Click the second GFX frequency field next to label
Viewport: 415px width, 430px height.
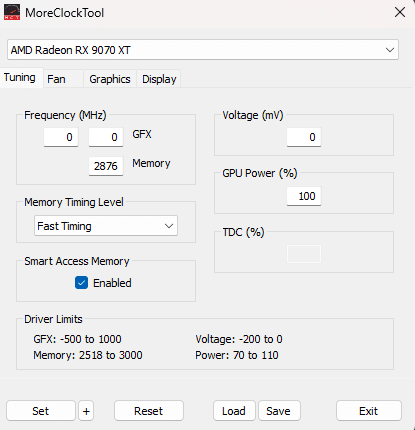tap(106, 137)
